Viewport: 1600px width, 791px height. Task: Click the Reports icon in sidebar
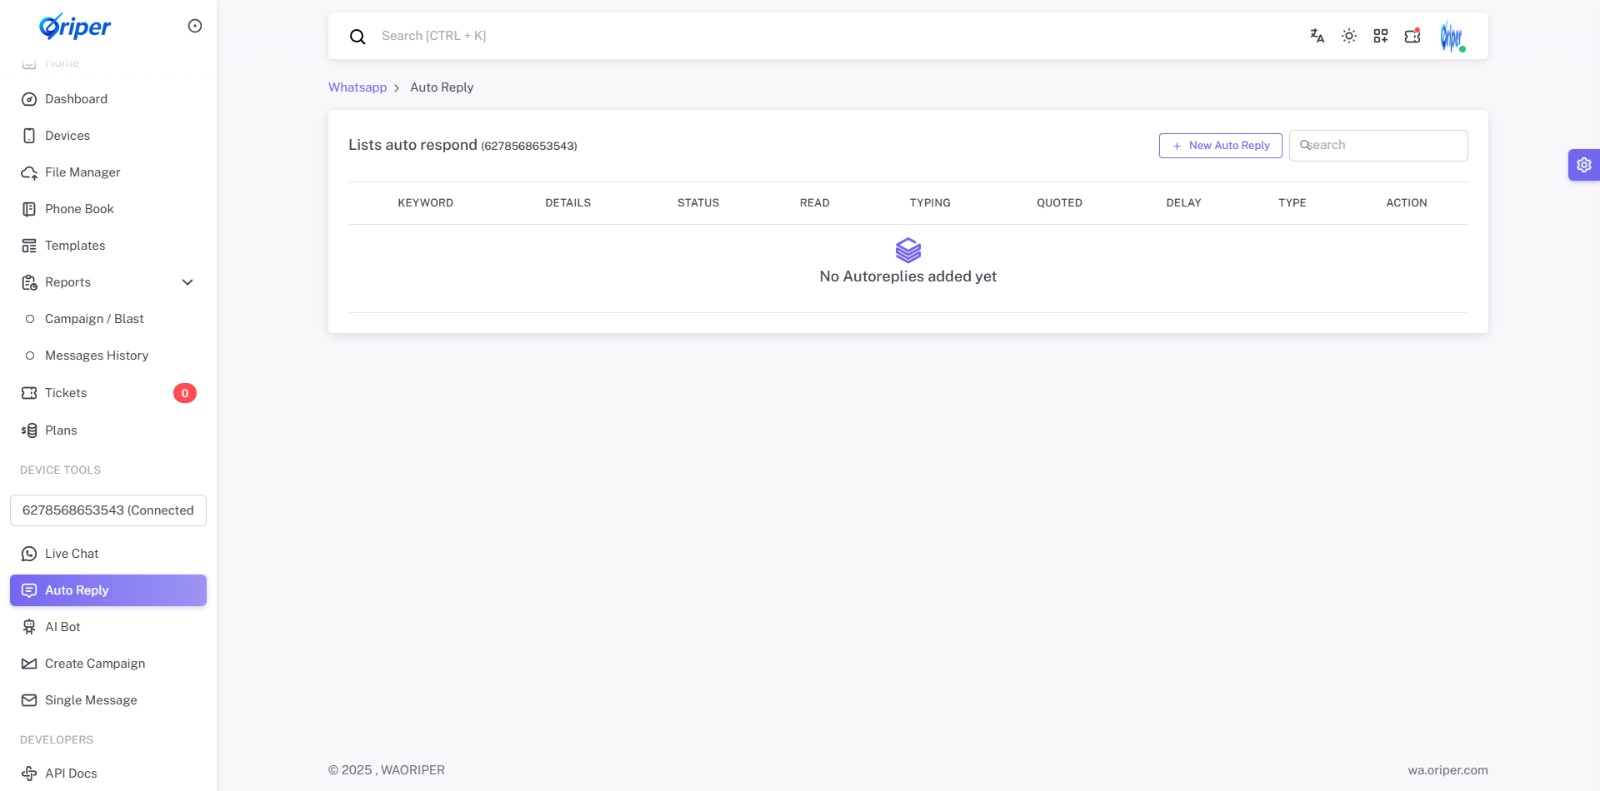pos(29,283)
